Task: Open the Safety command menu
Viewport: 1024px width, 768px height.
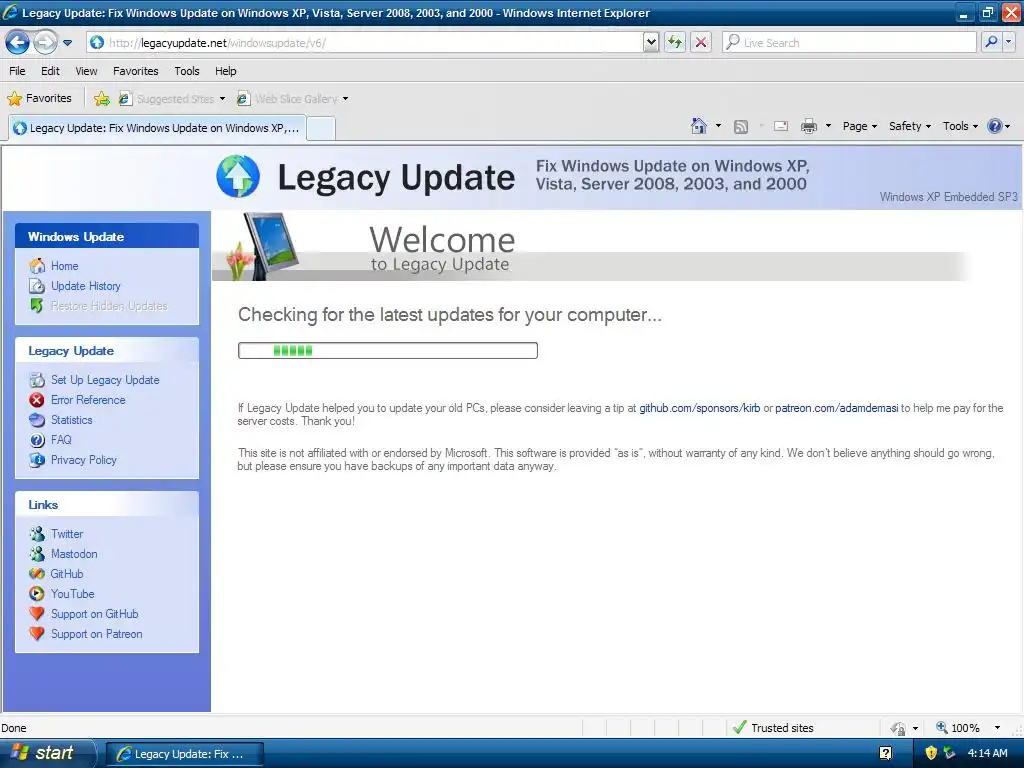Action: click(909, 126)
